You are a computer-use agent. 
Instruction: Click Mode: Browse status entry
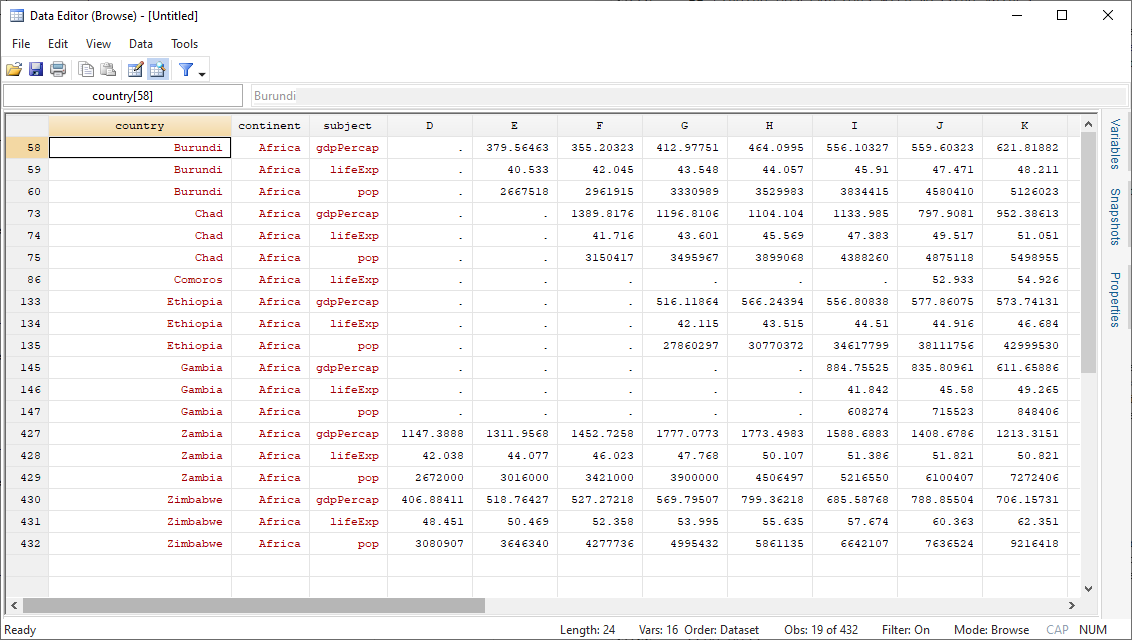991,630
